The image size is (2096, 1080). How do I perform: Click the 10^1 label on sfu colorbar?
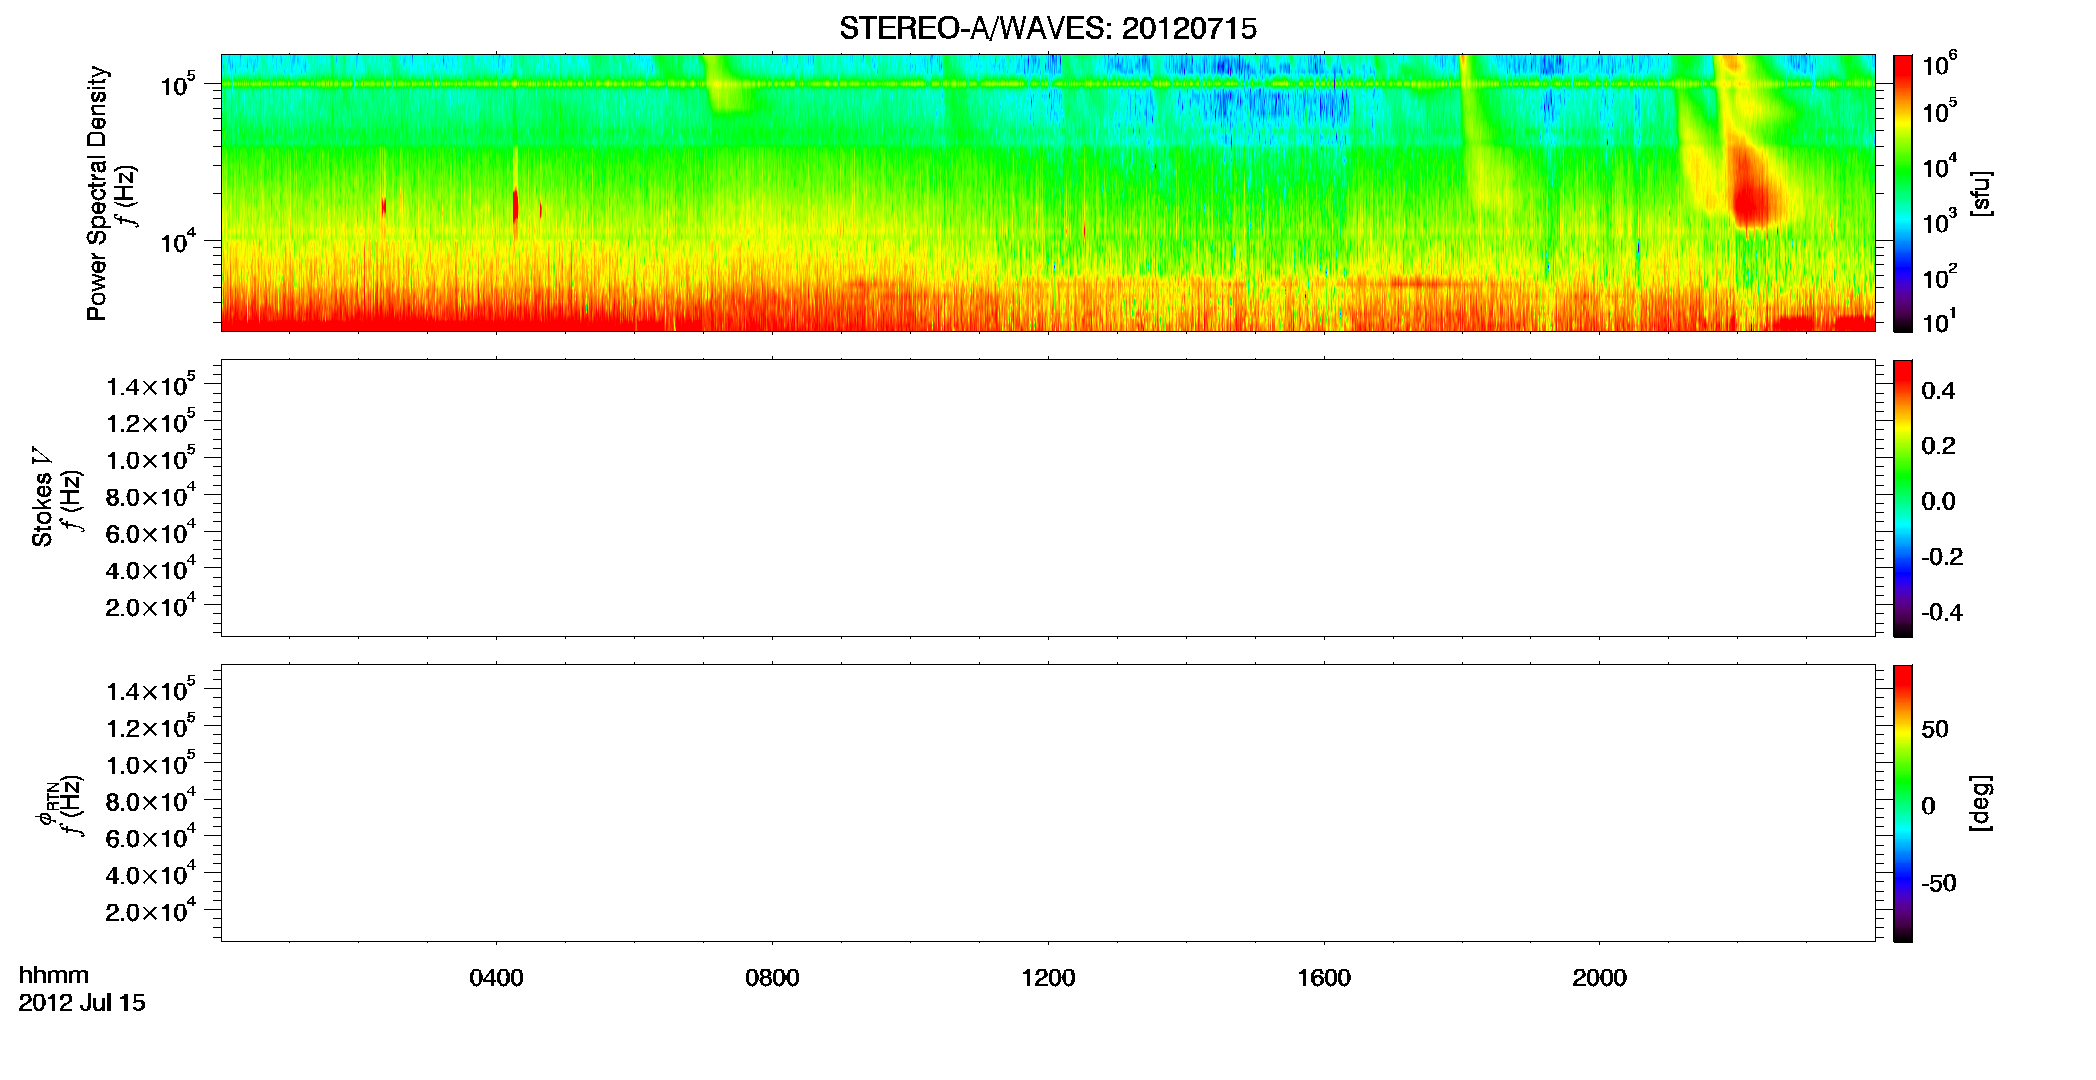1939,322
